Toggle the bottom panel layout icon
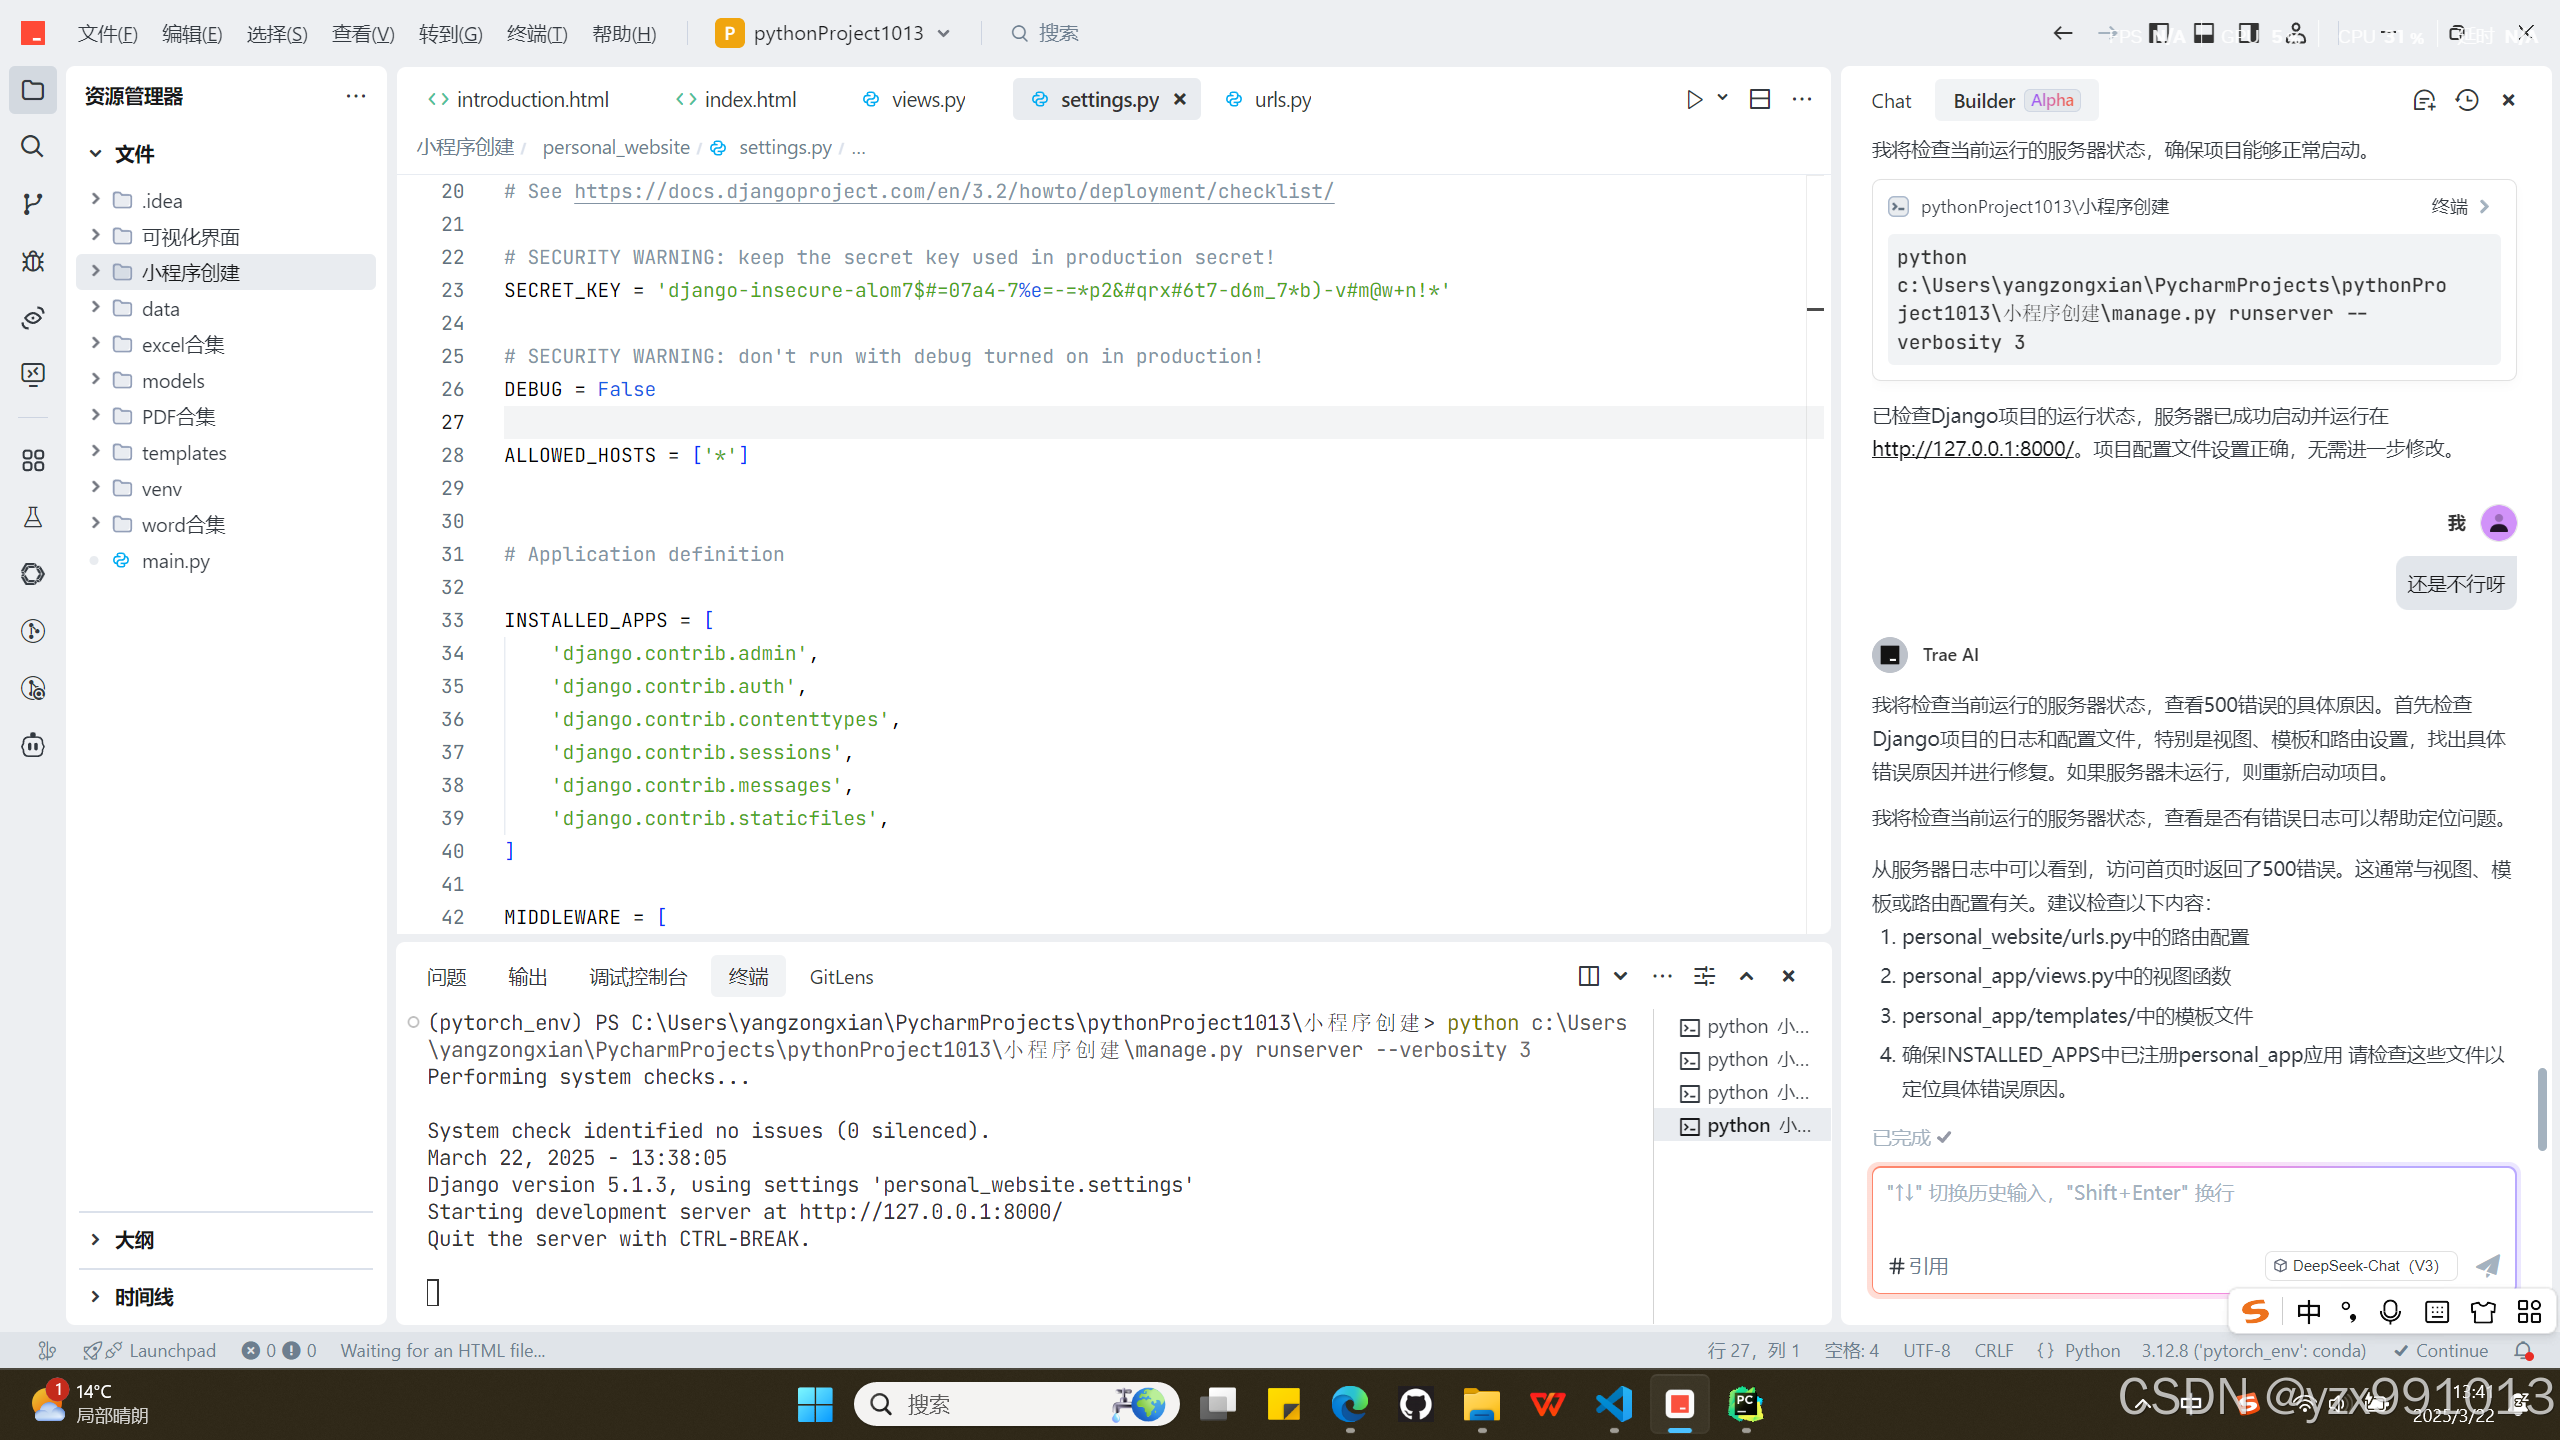This screenshot has height=1440, width=2560. point(2204,33)
